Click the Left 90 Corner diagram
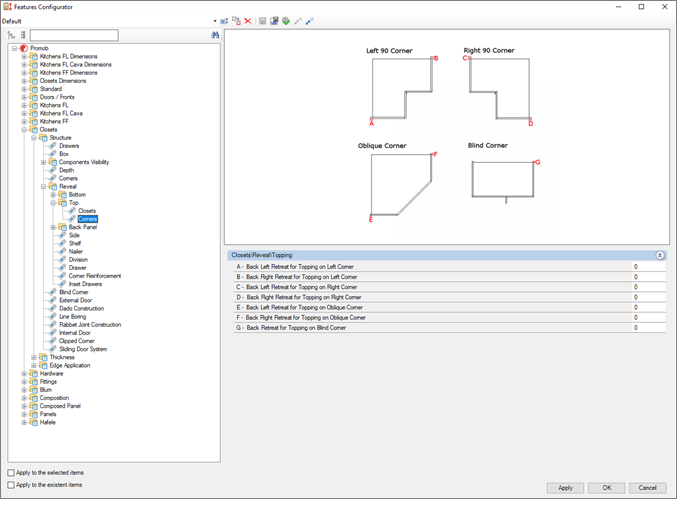The width and height of the screenshot is (680, 505). [x=402, y=89]
